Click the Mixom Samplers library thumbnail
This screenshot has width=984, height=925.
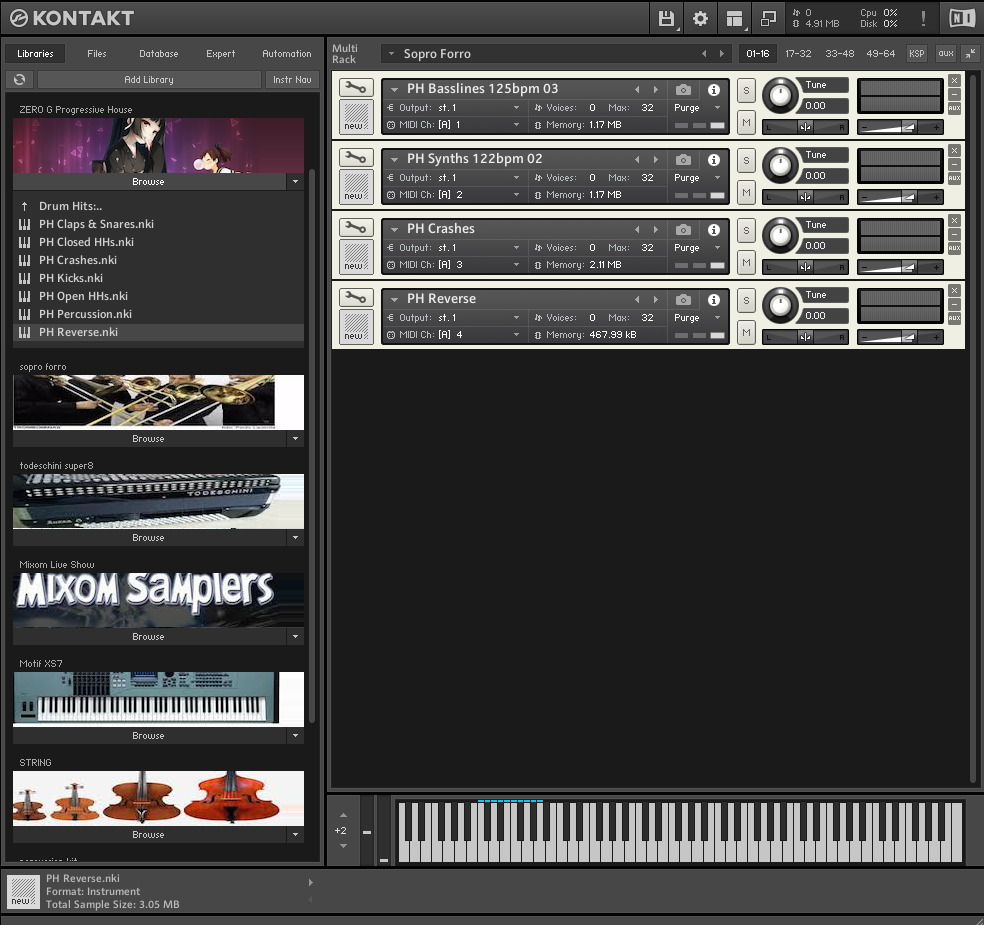pos(158,600)
